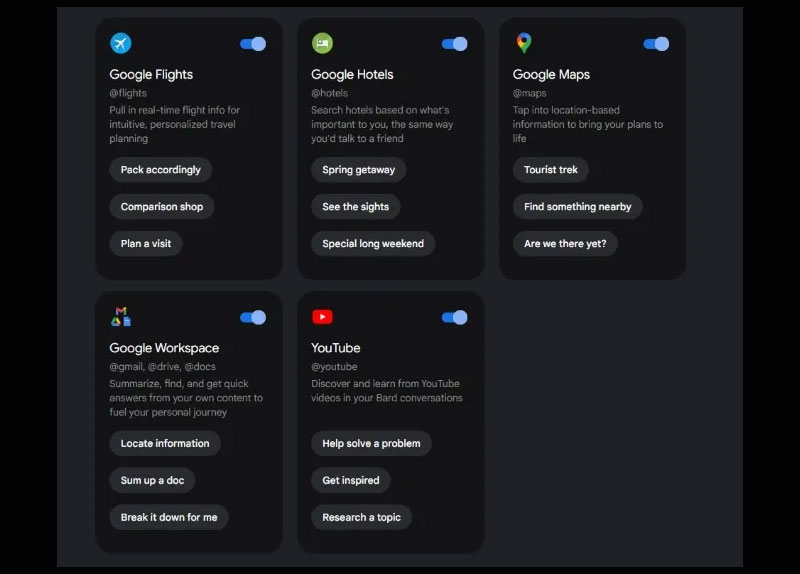Click the Find something nearby chip
800x574 pixels.
578,207
